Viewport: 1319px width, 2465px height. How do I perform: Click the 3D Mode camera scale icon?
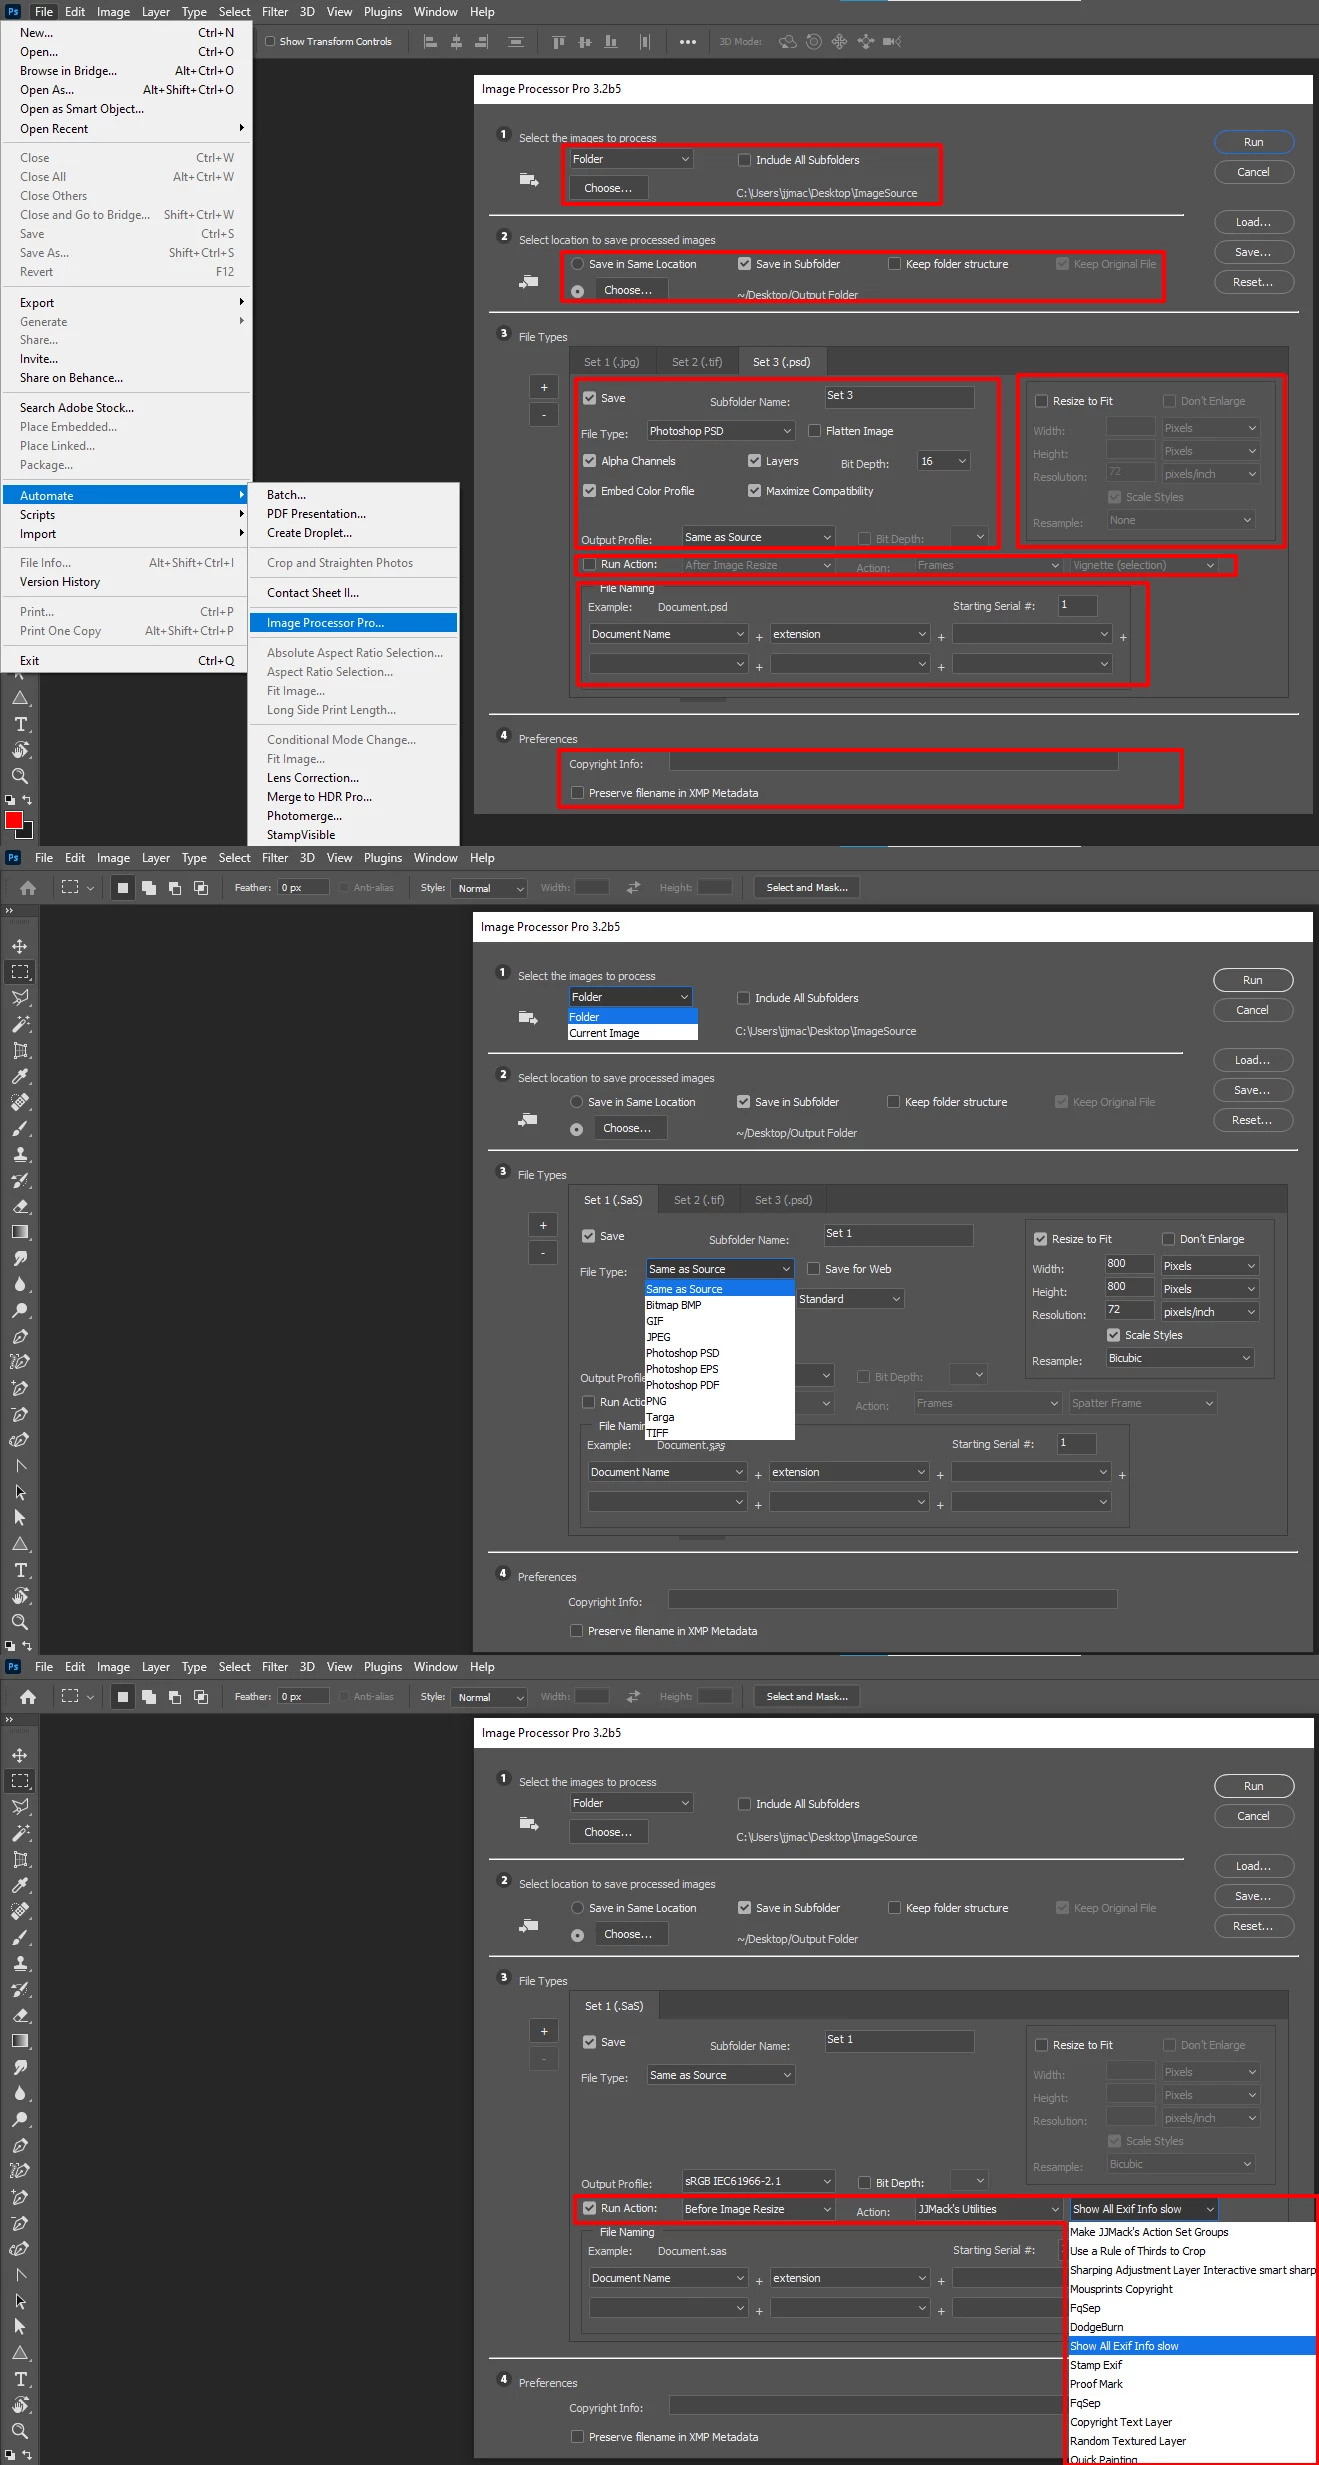893,42
